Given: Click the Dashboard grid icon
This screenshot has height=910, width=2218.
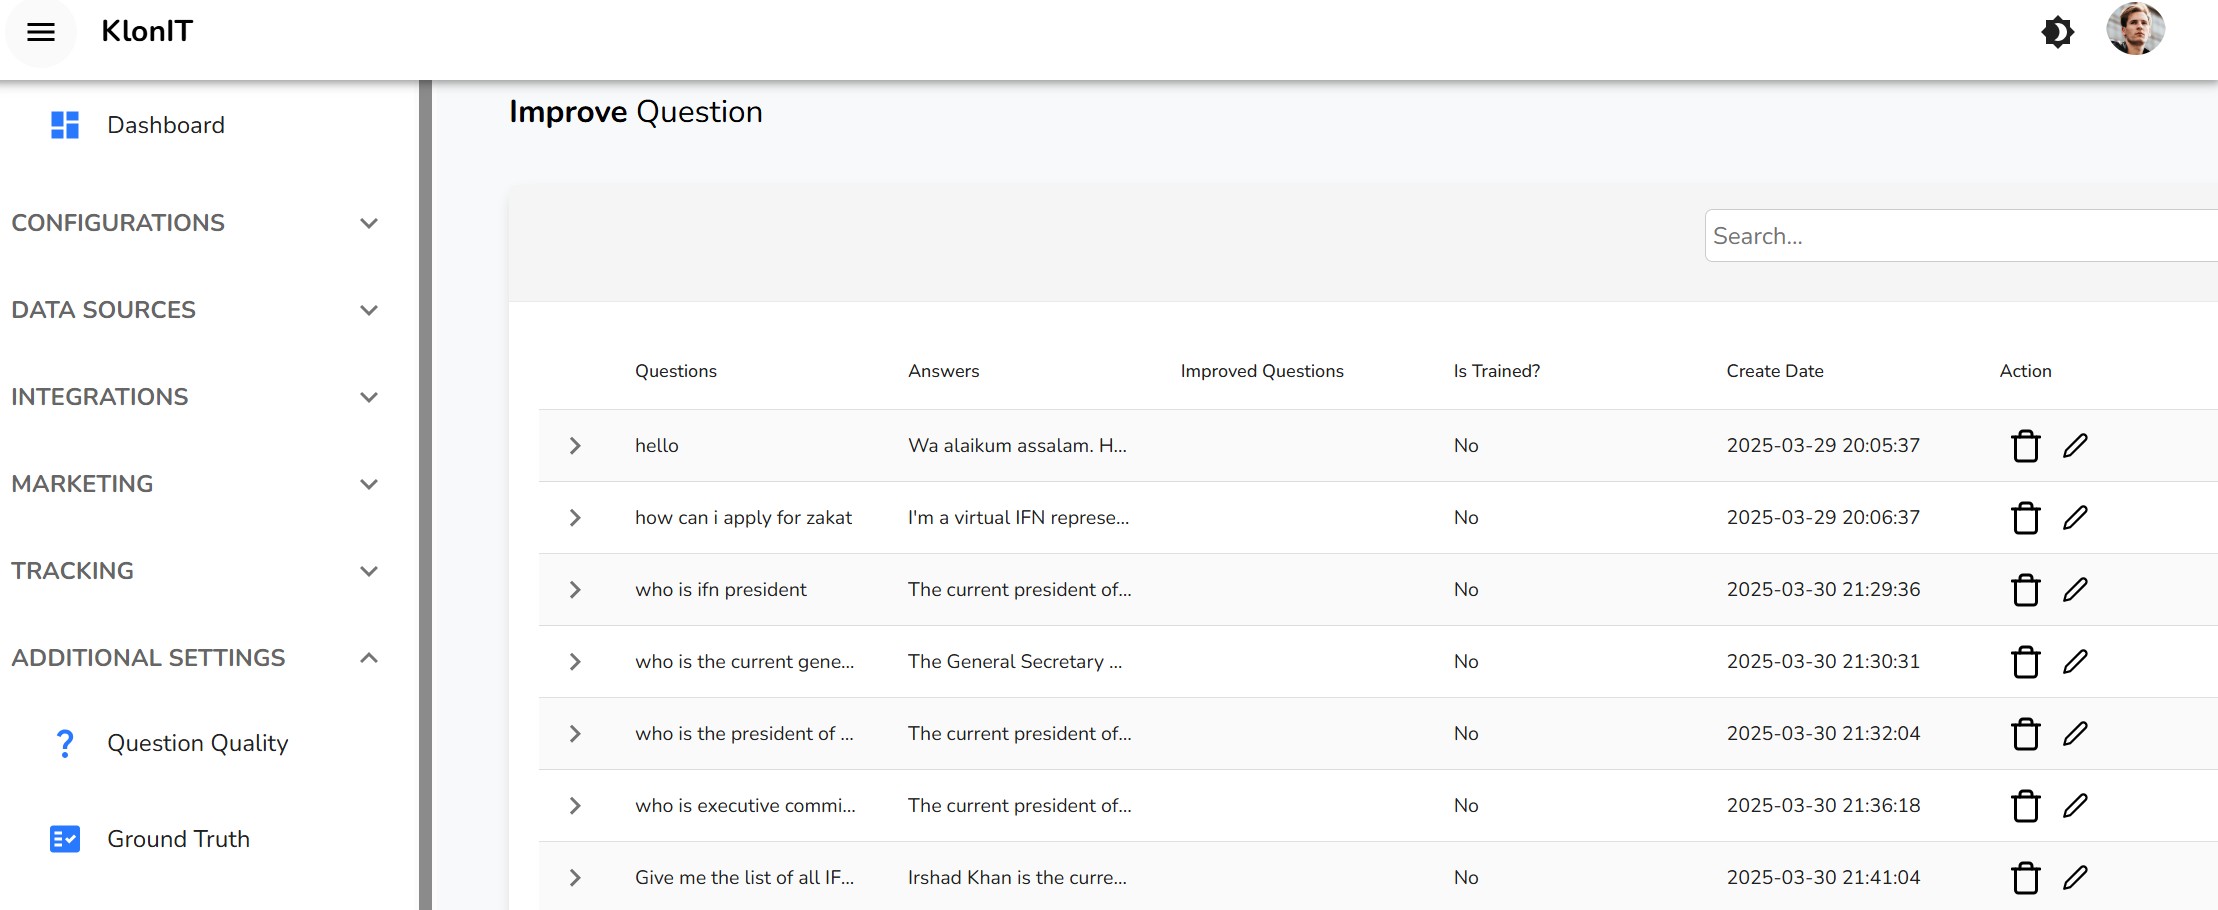Looking at the screenshot, I should point(65,125).
